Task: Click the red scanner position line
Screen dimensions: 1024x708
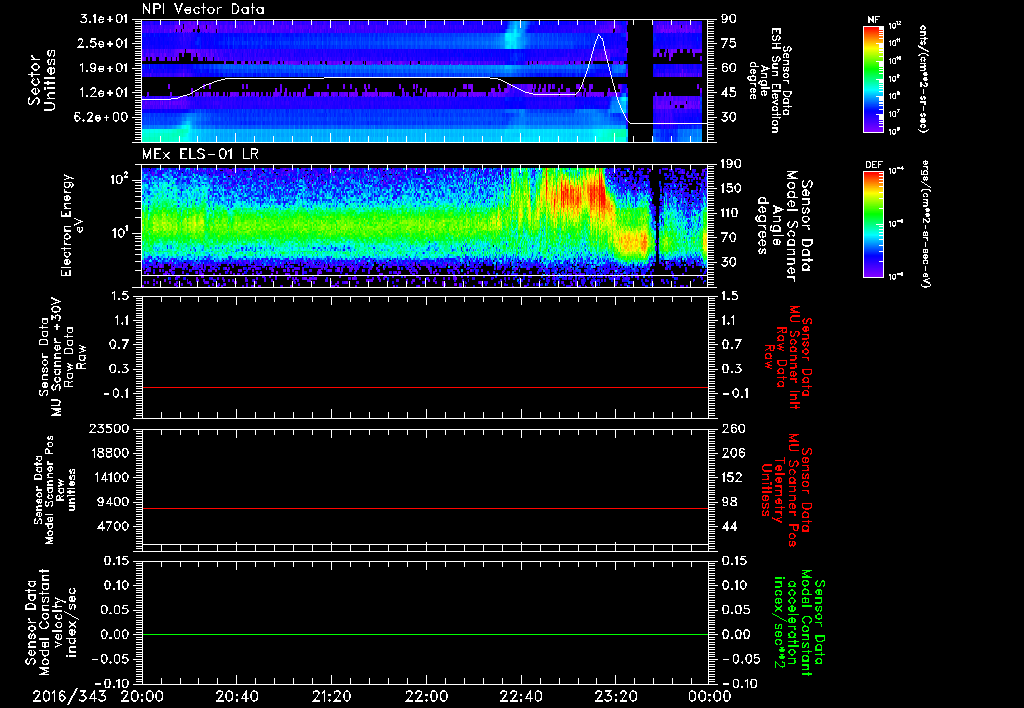Action: tap(425, 509)
